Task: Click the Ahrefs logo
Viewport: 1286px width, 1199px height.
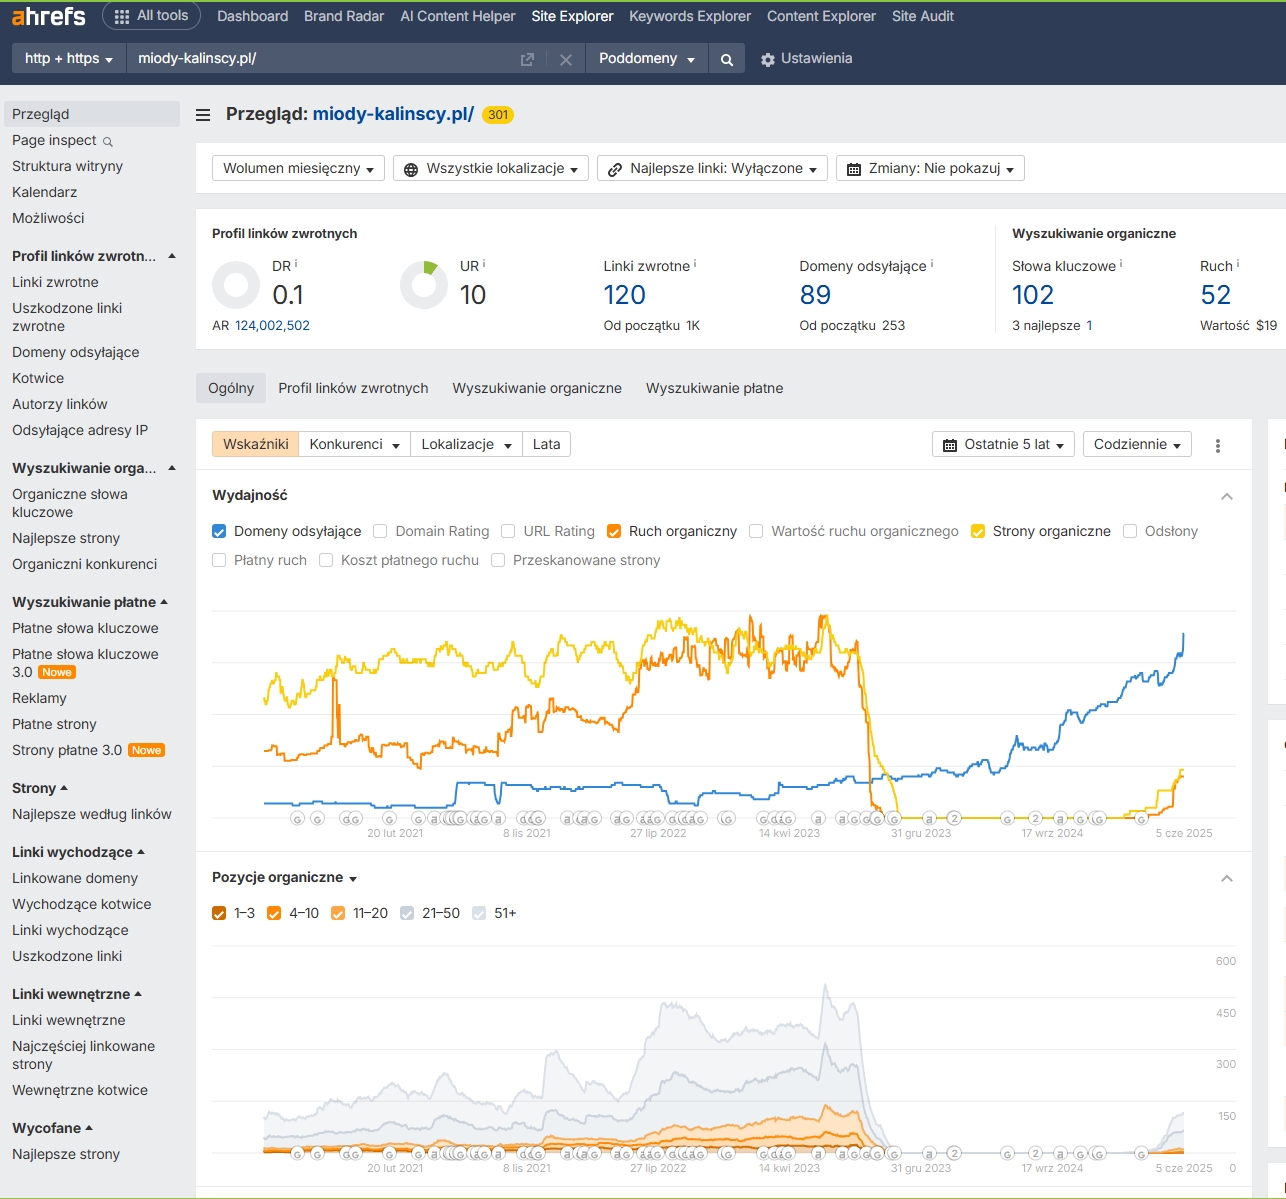Action: pos(48,16)
